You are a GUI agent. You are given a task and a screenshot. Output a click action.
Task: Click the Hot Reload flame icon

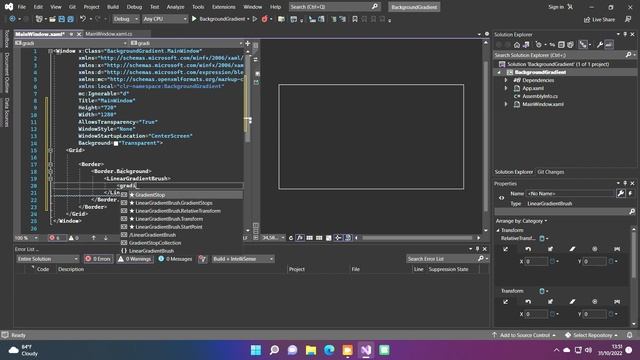(264, 19)
